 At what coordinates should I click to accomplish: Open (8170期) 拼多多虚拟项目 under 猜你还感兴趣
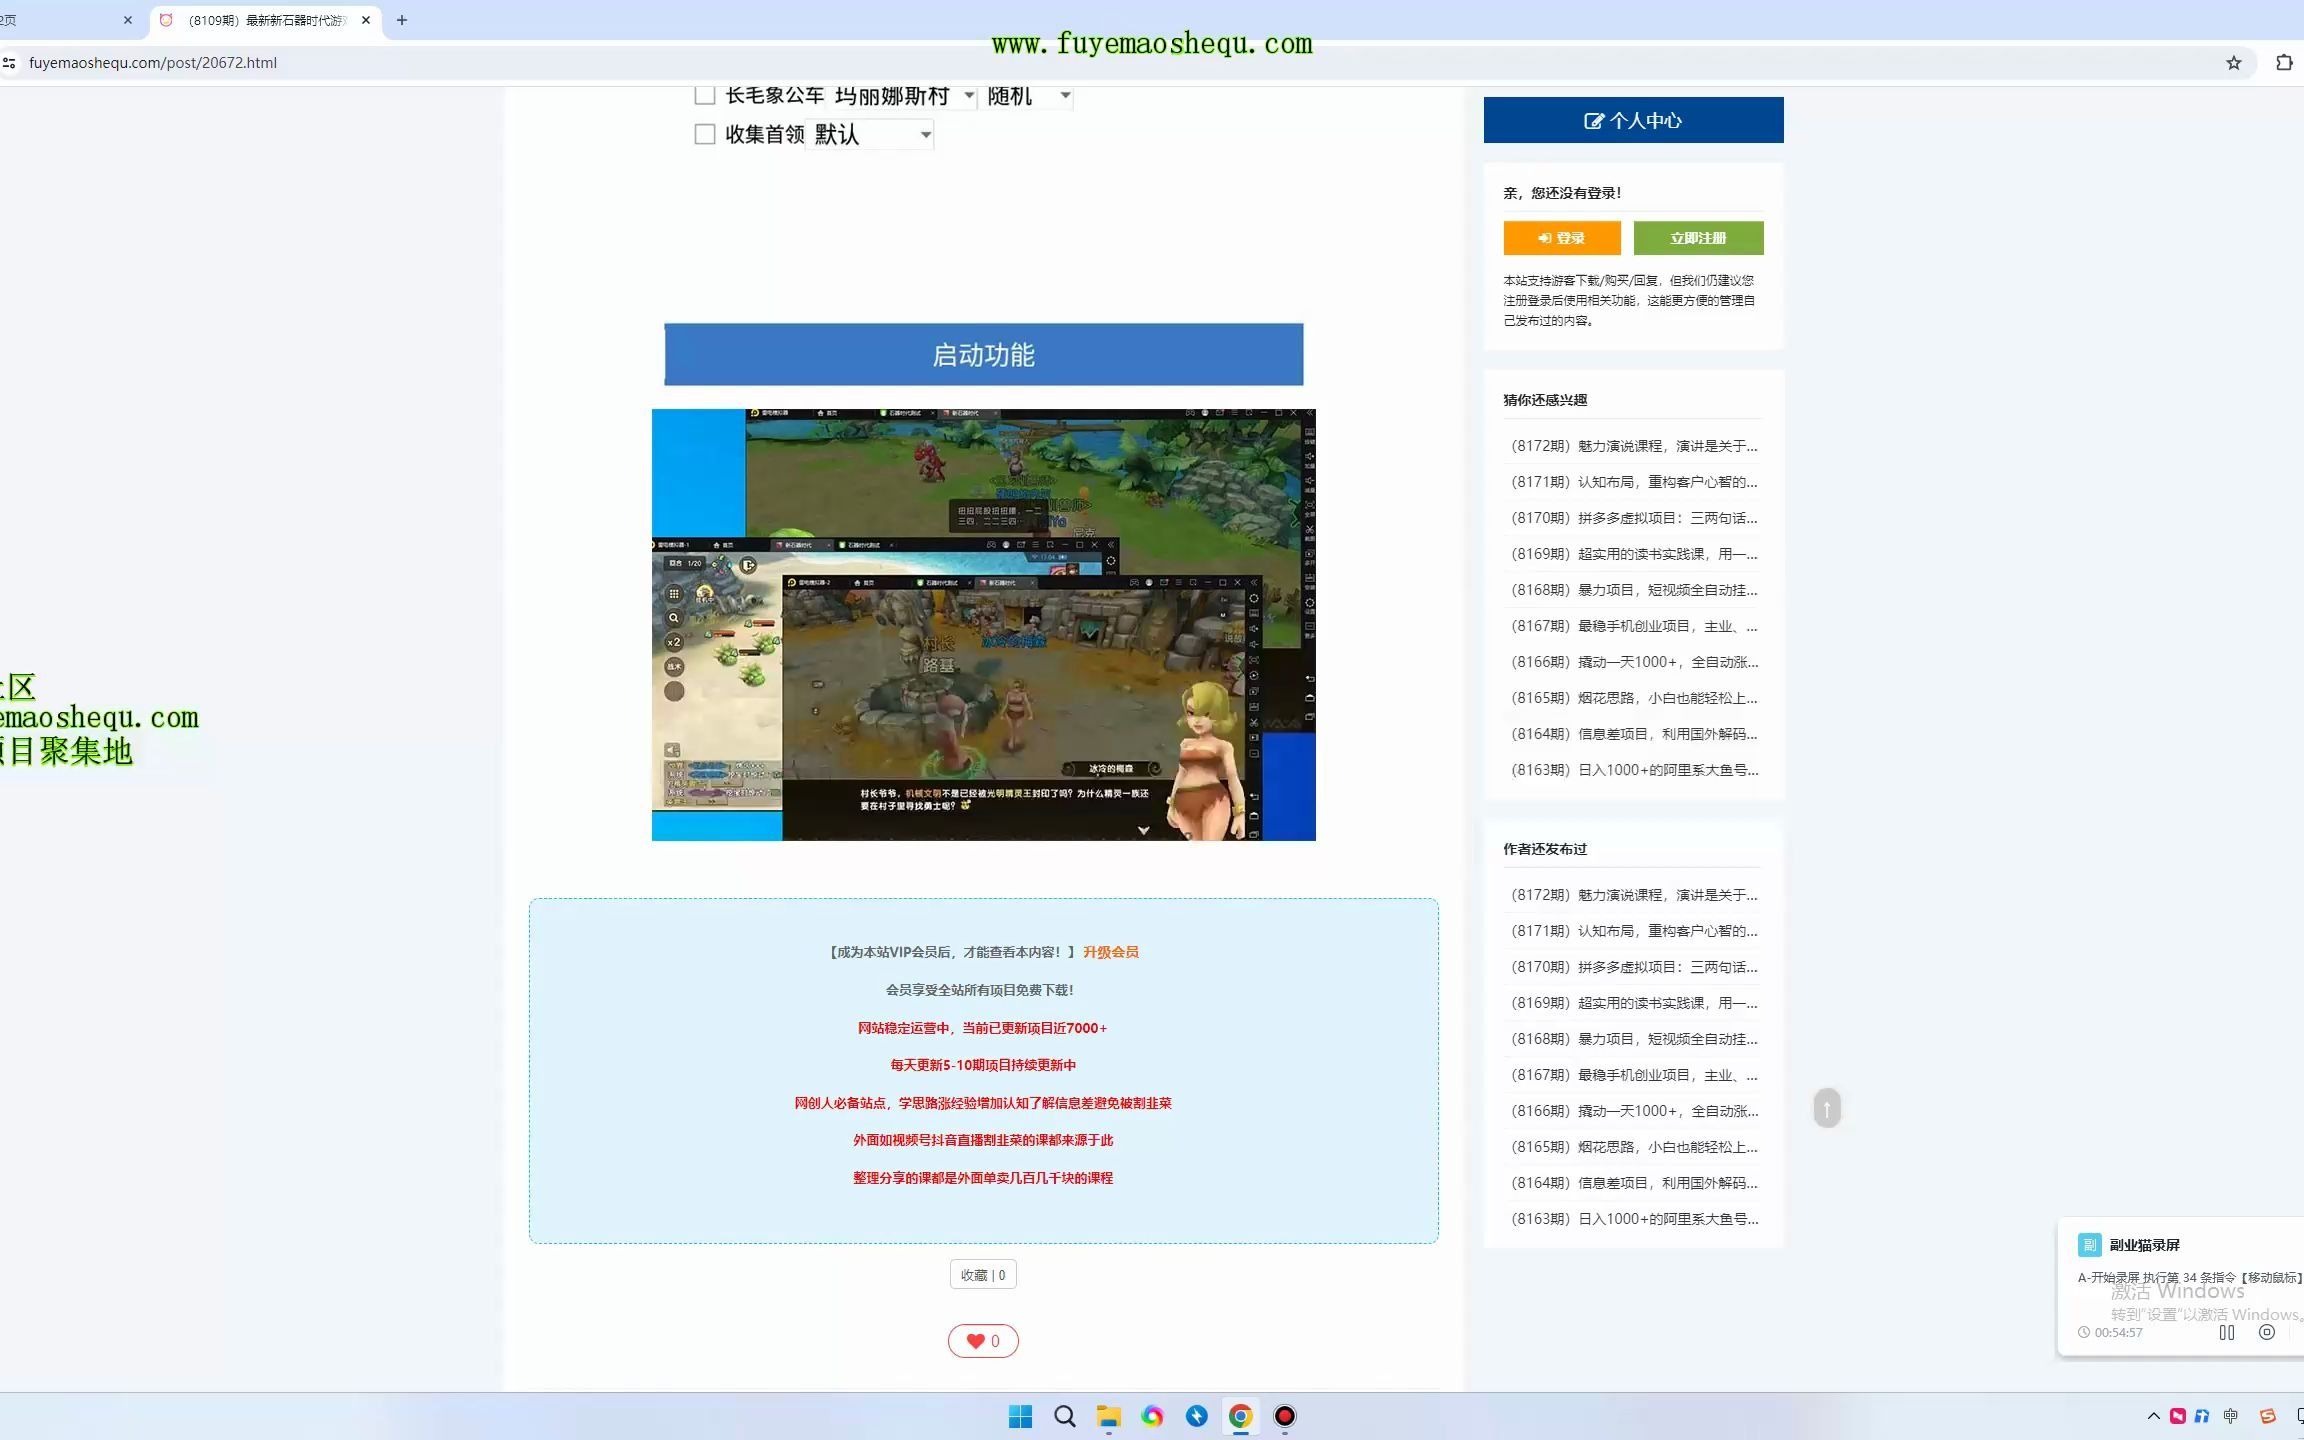pos(1634,518)
